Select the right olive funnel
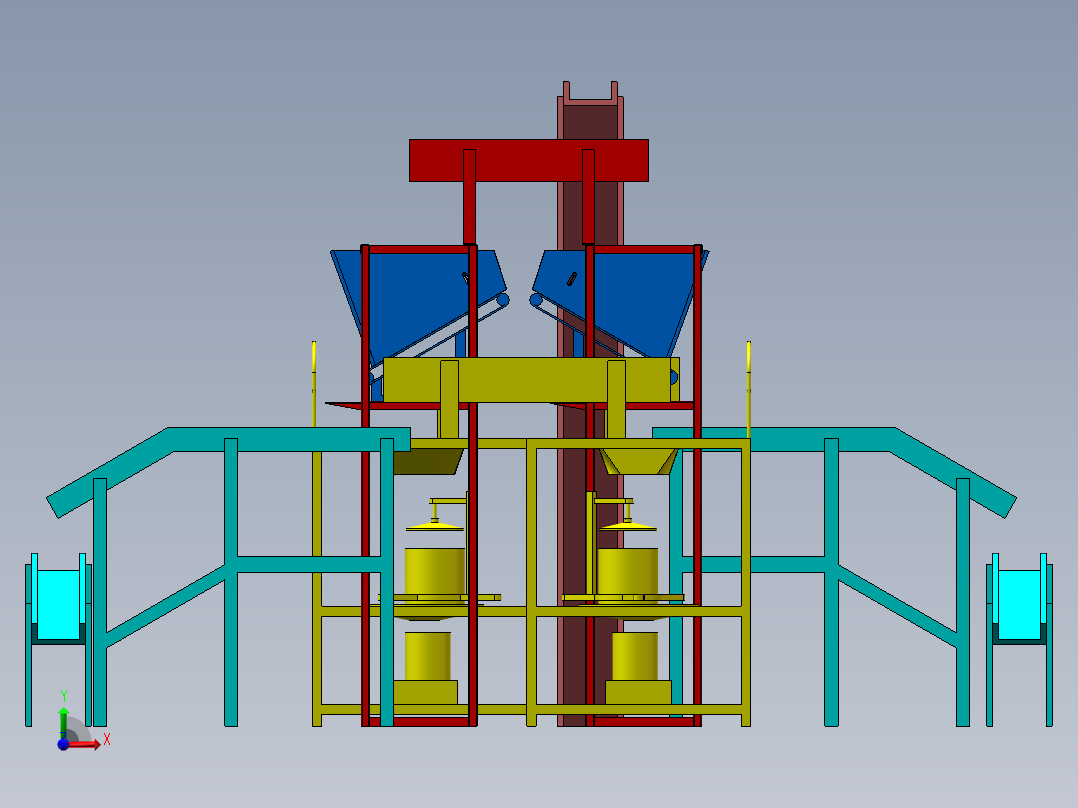This screenshot has height=808, width=1078. click(639, 461)
